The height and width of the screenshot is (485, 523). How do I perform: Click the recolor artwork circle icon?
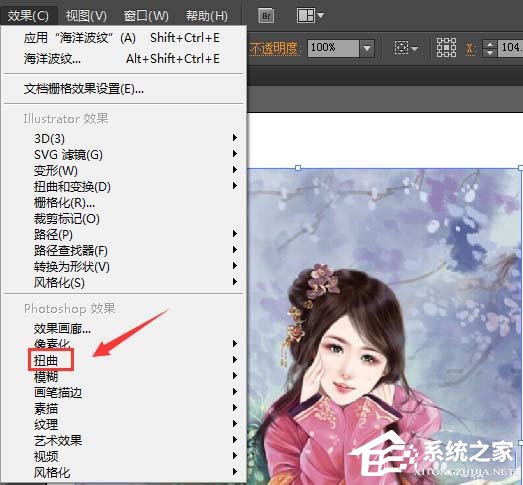coord(401,48)
